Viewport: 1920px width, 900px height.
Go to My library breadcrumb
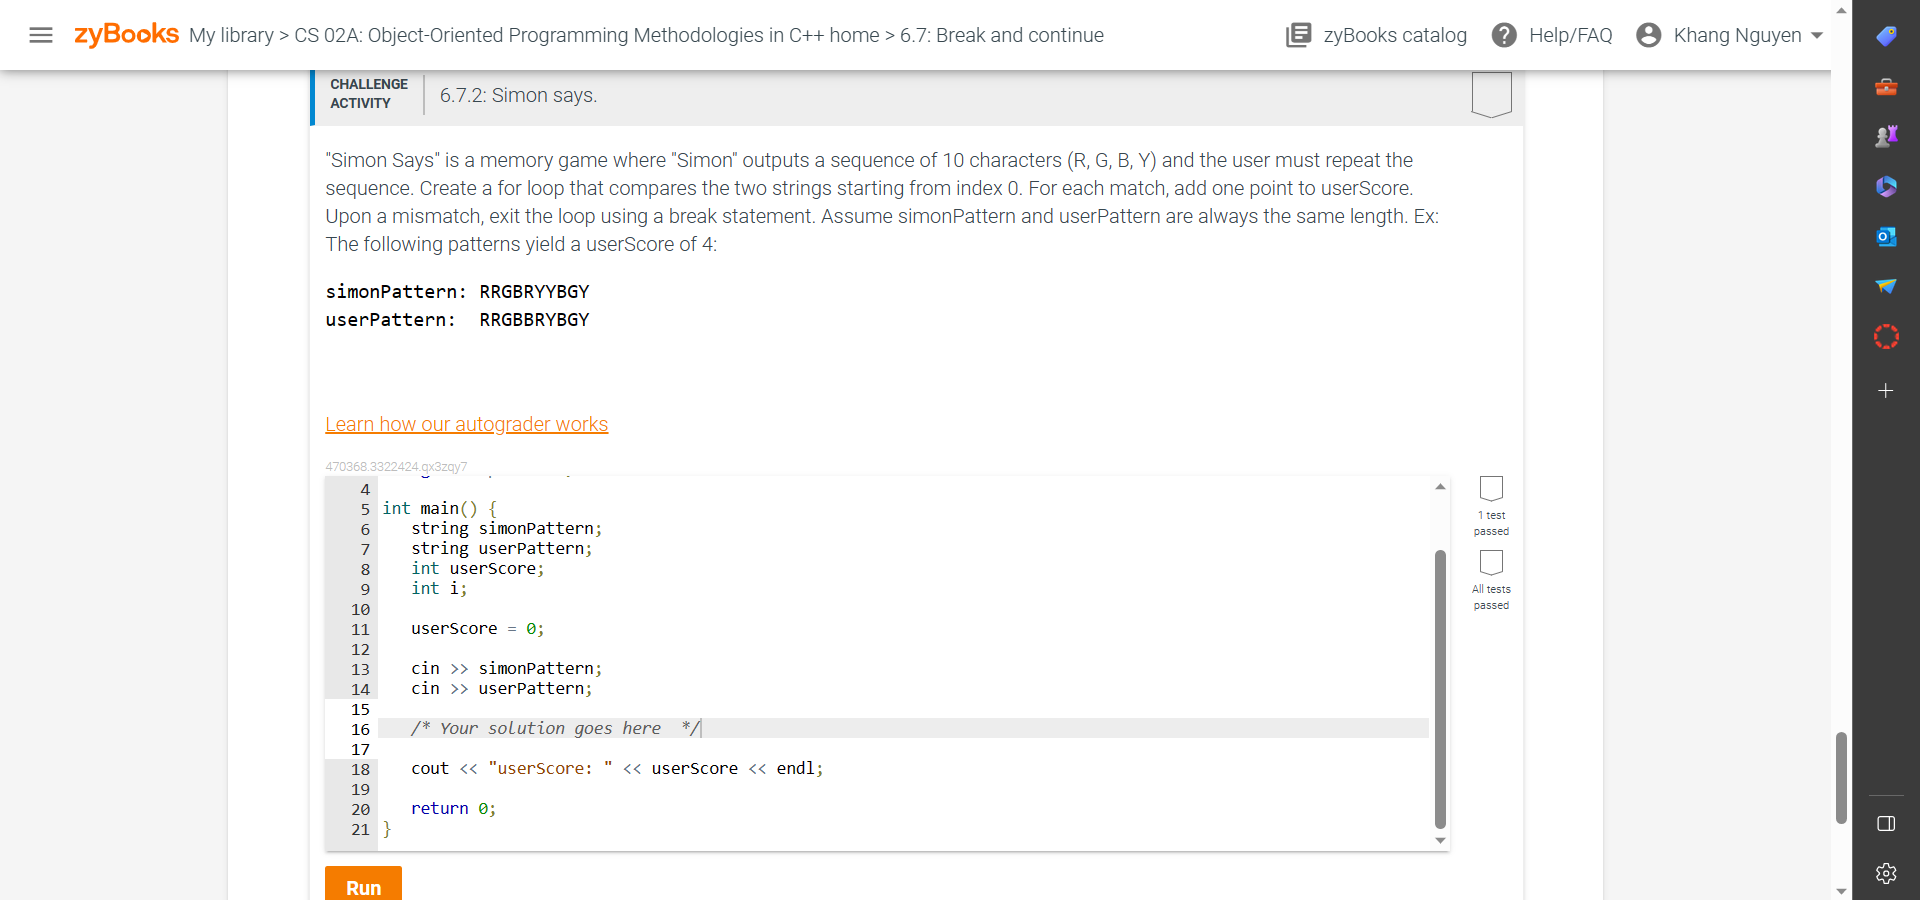[x=231, y=35]
